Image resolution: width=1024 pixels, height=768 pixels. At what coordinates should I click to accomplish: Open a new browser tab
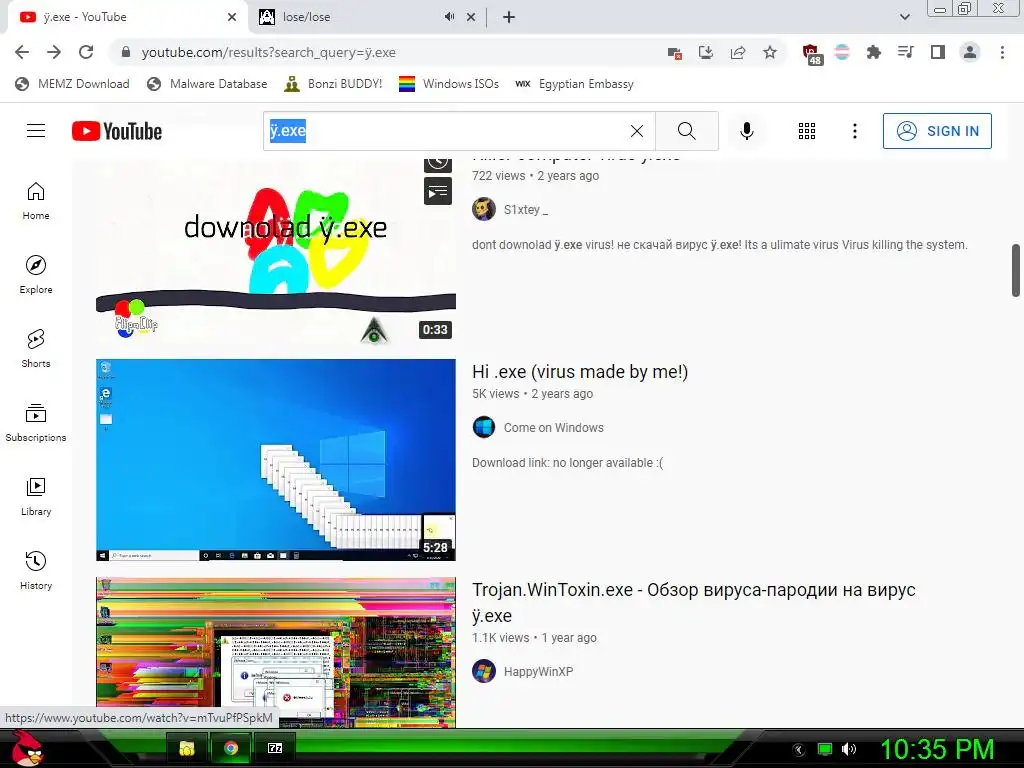point(509,17)
